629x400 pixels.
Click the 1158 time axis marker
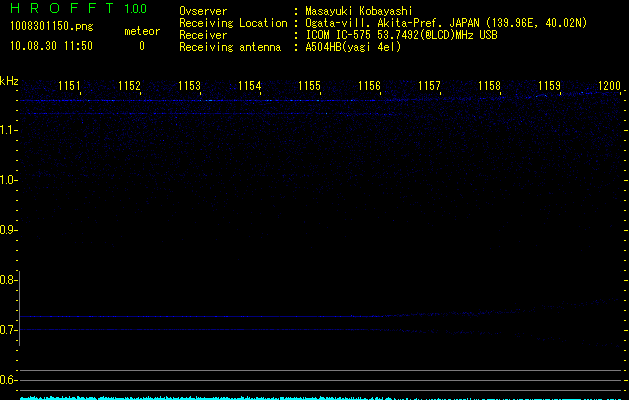[490, 86]
